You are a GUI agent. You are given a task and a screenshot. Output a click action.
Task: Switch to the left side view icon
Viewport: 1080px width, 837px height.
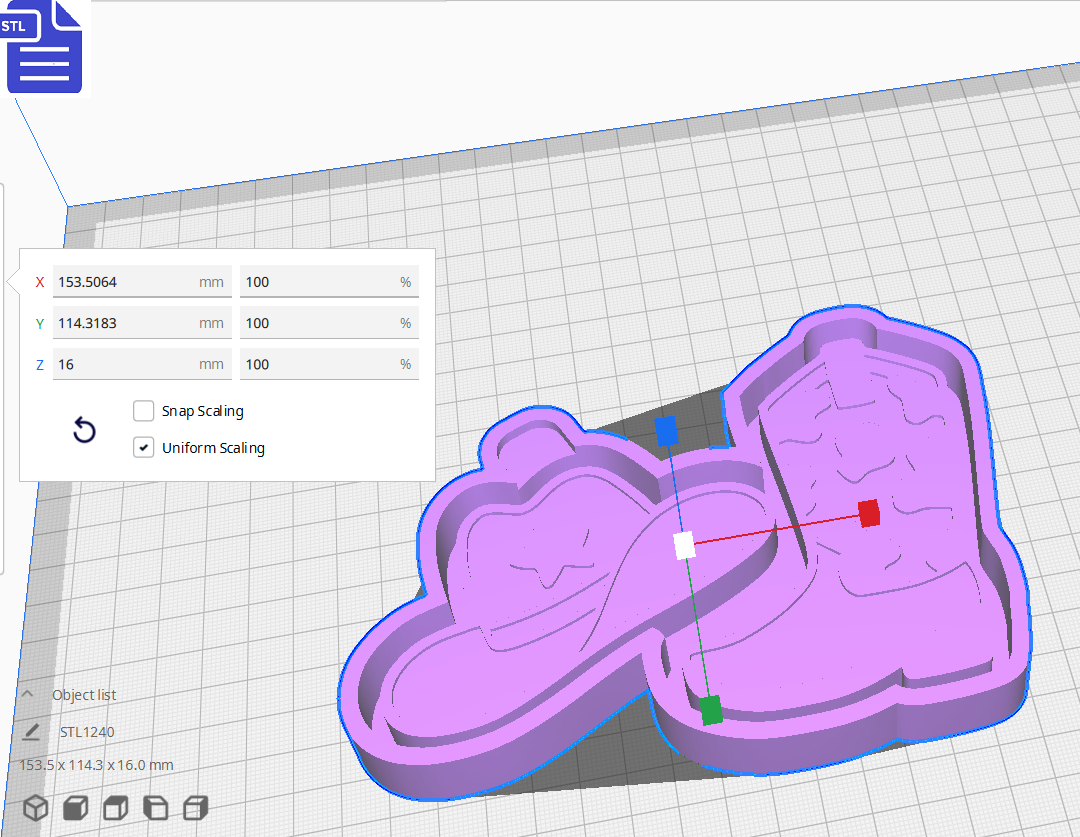pyautogui.click(x=155, y=807)
